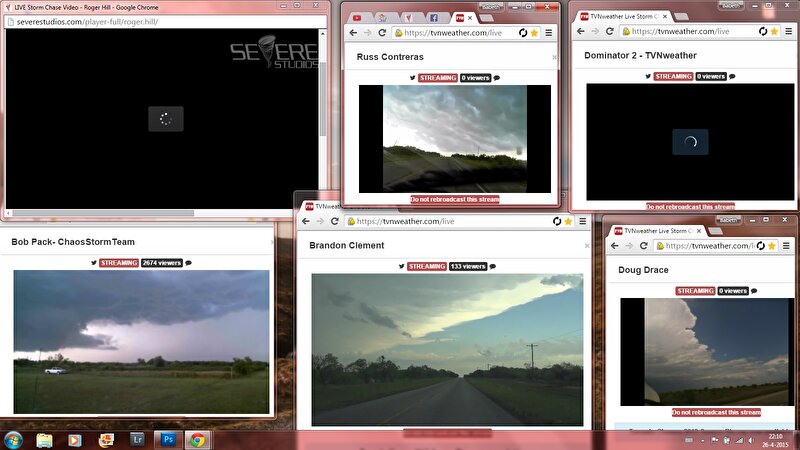800x450 pixels.
Task: Open Chrome menu in Brandon Clement window
Action: [583, 221]
